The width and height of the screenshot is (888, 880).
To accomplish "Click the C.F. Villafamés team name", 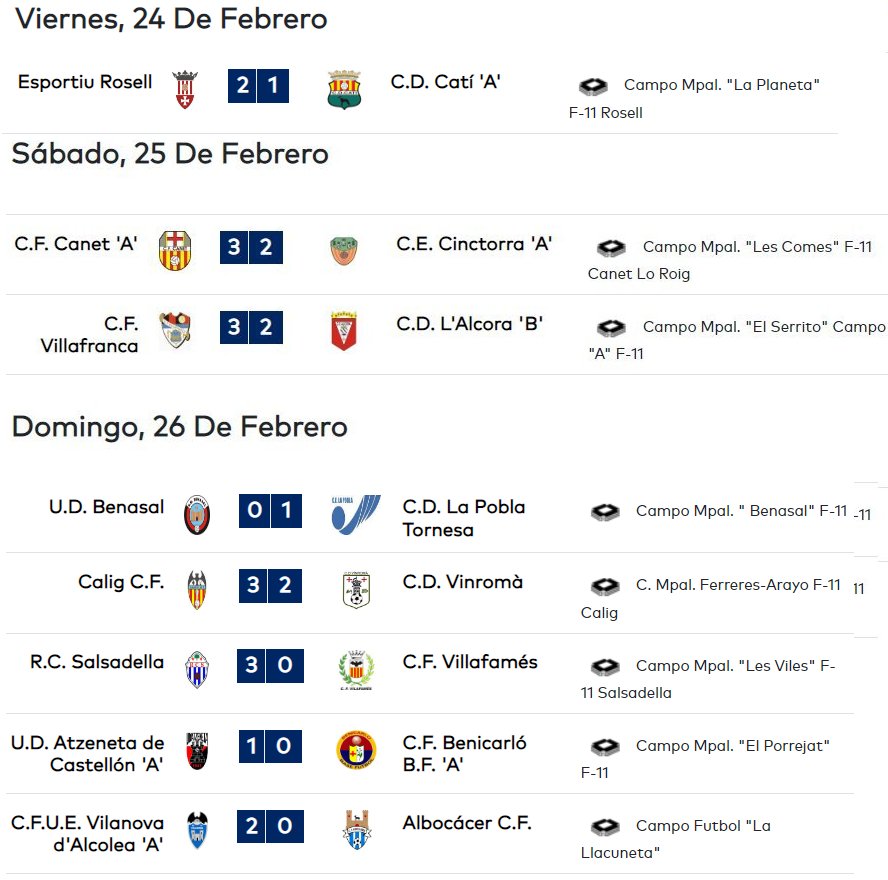I will (470, 661).
